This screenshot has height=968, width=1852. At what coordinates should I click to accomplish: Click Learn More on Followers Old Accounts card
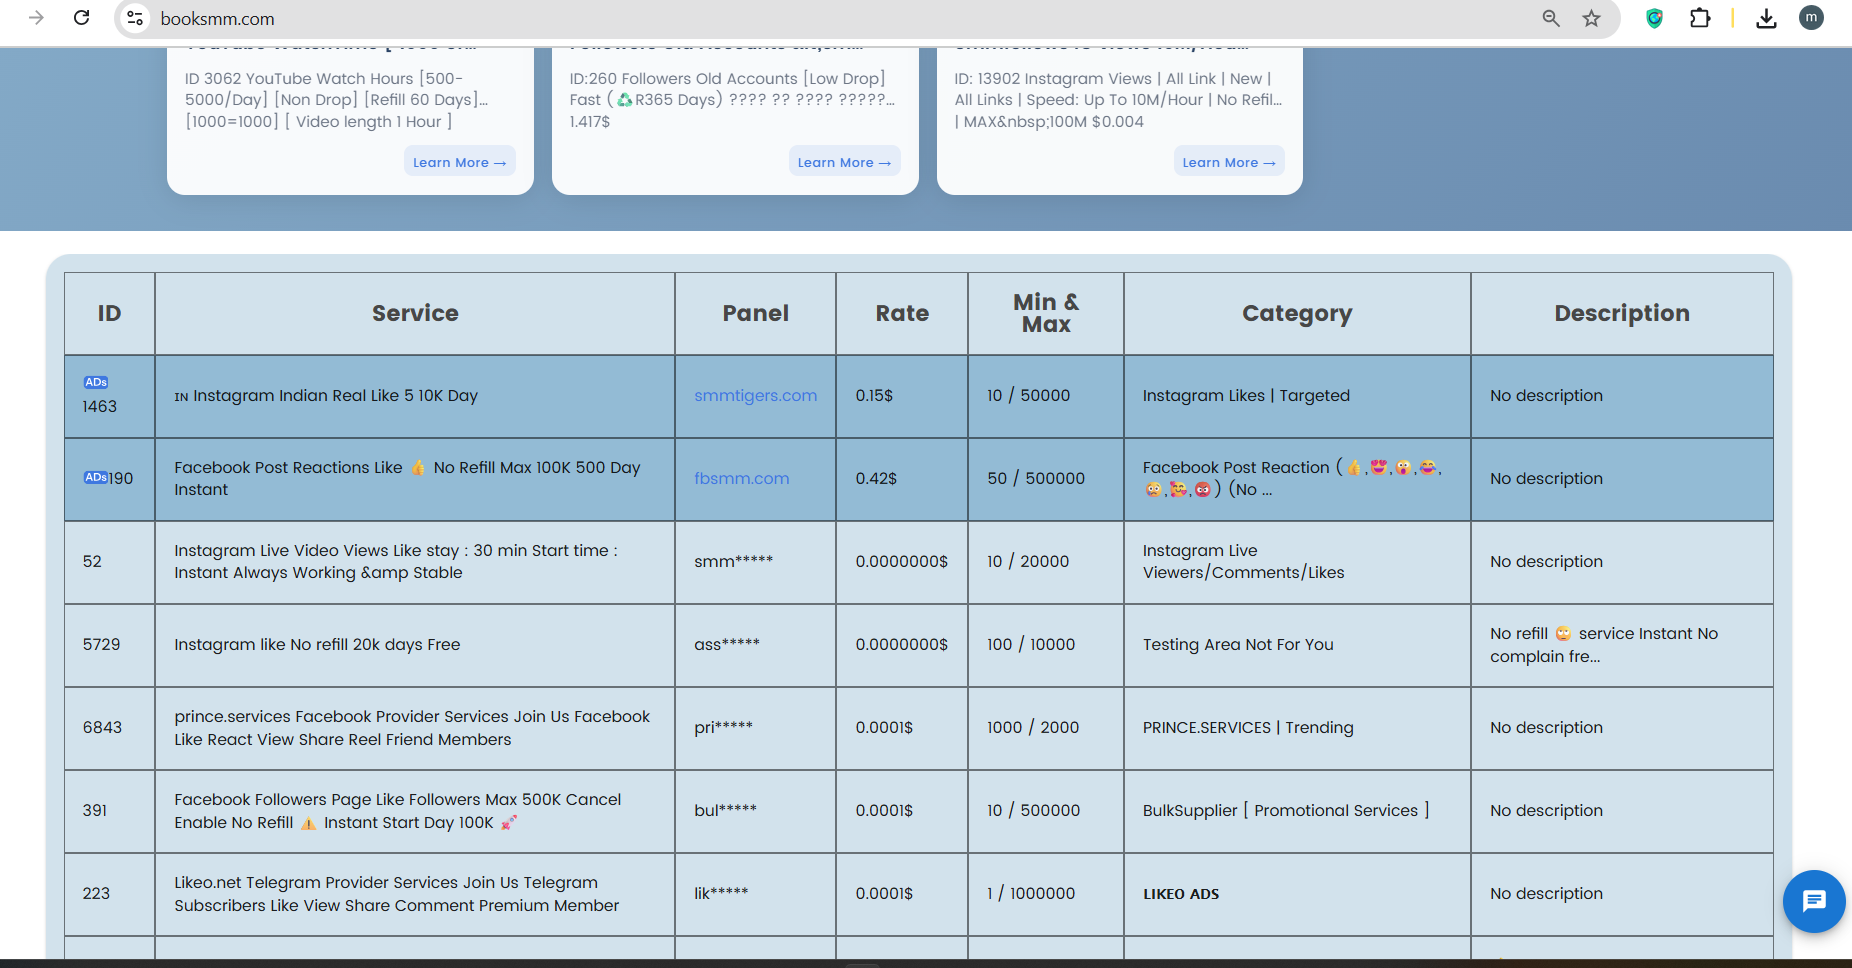click(x=844, y=162)
